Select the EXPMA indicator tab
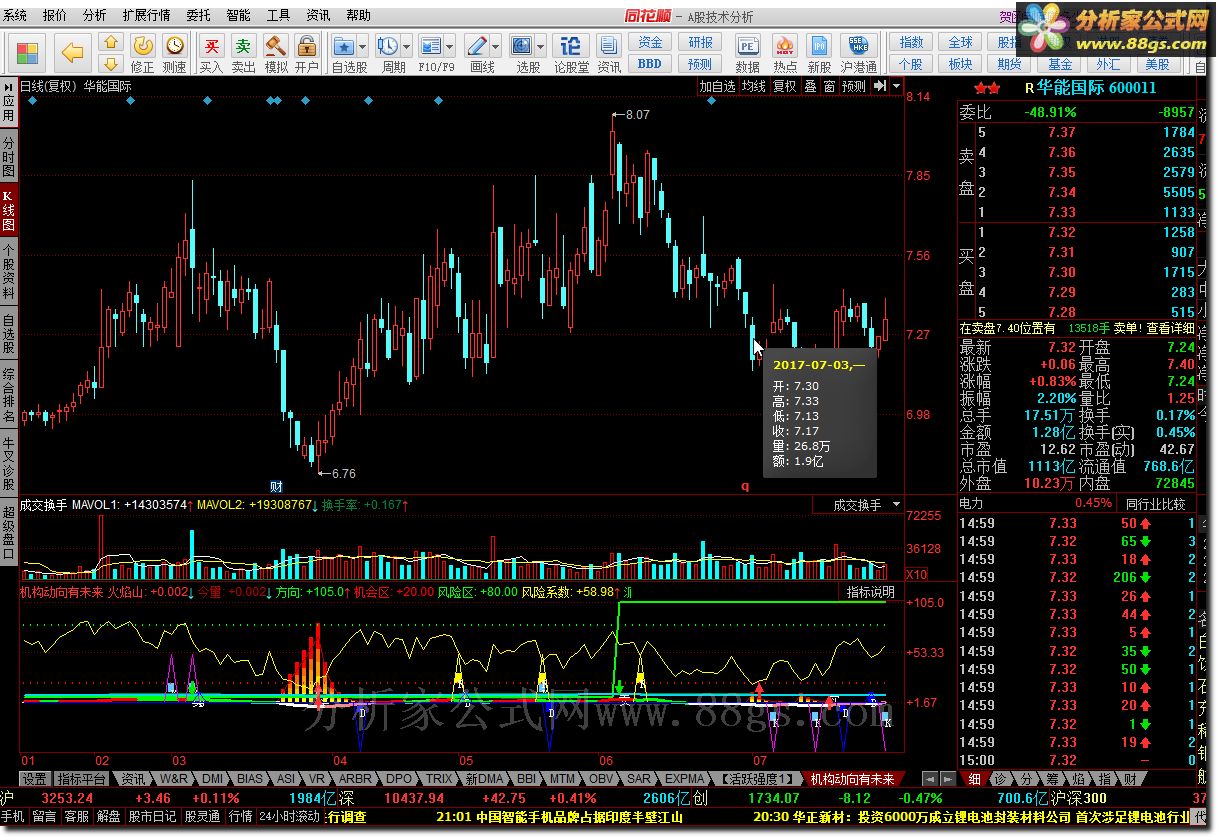This screenshot has width=1218, height=837. [684, 778]
